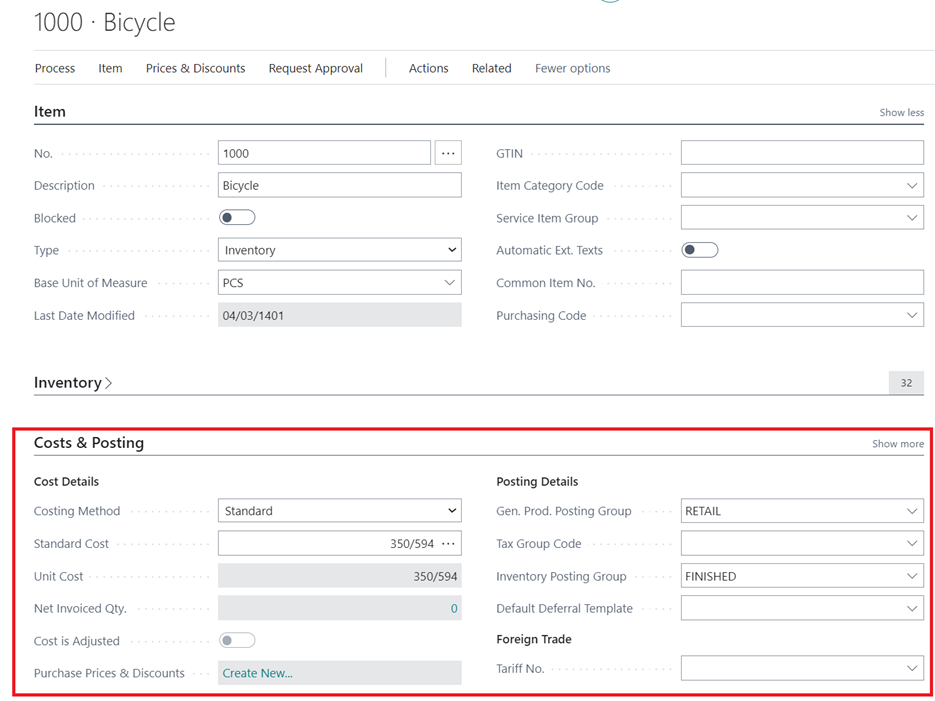The width and height of the screenshot is (935, 701).
Task: Open the Type dropdown showing Inventory
Action: pyautogui.click(x=339, y=250)
